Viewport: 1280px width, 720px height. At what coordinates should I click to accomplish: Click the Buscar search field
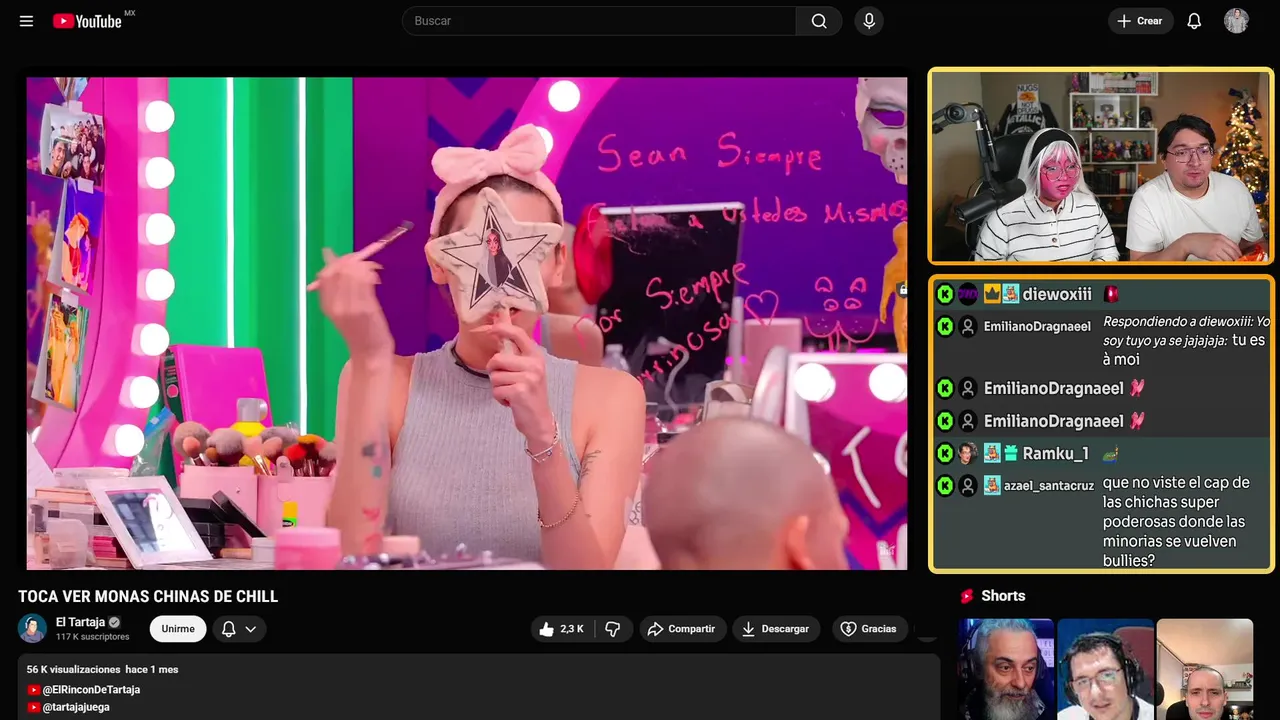click(x=599, y=21)
